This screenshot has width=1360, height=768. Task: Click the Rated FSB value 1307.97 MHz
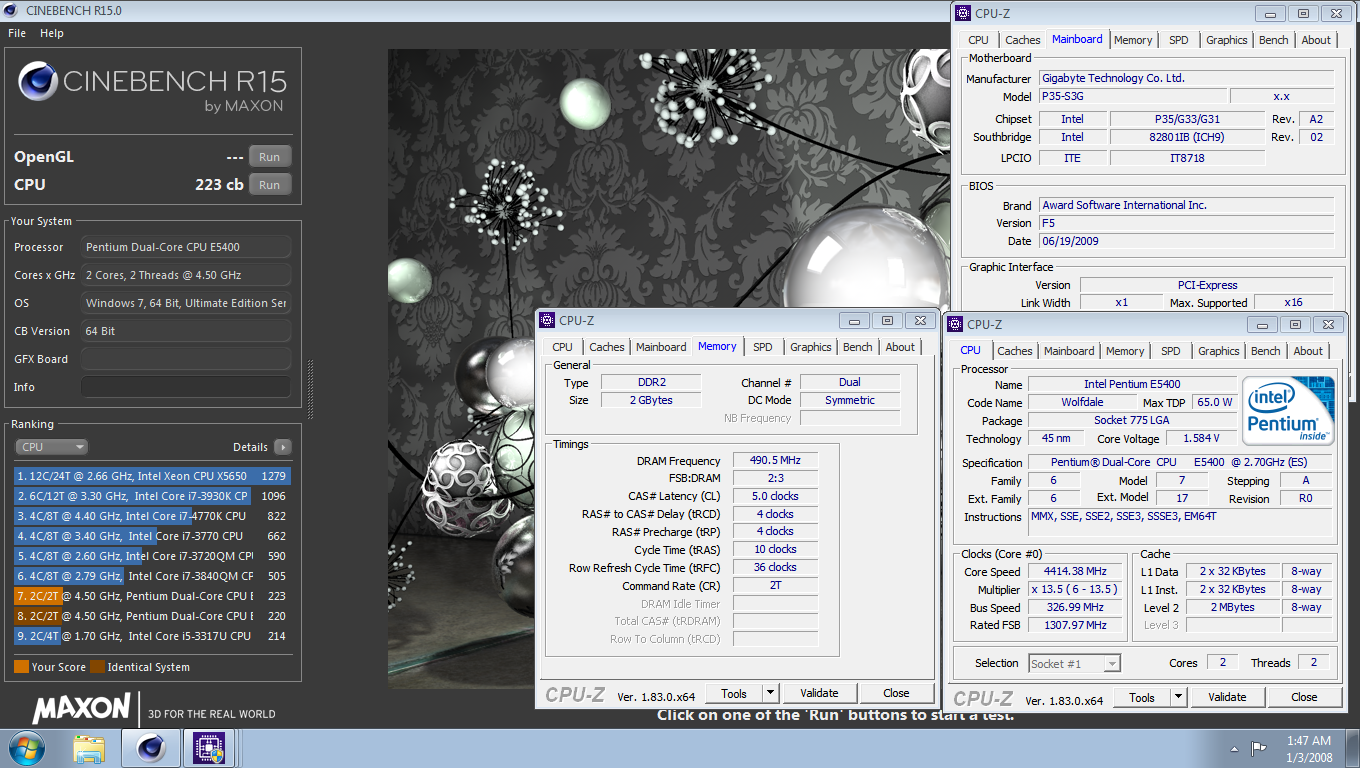pos(1075,626)
